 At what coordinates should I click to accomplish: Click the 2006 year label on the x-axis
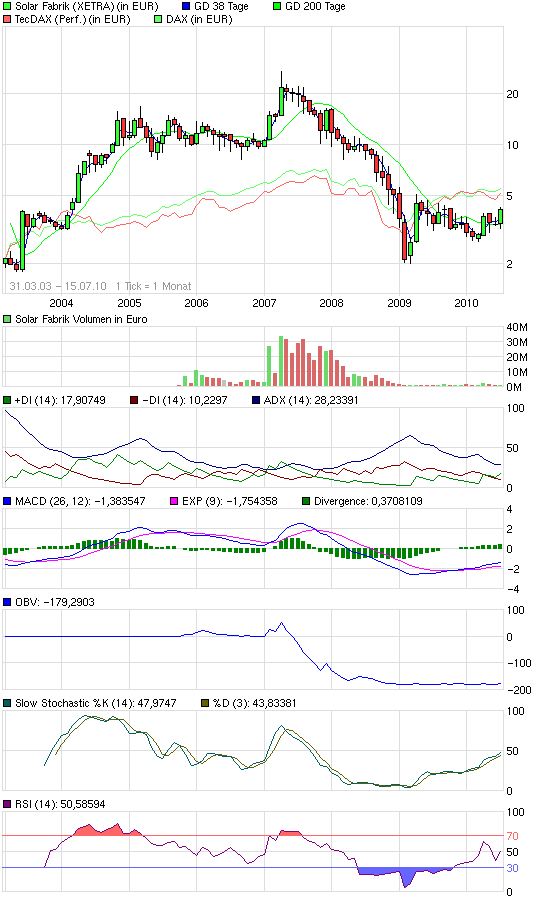(196, 303)
